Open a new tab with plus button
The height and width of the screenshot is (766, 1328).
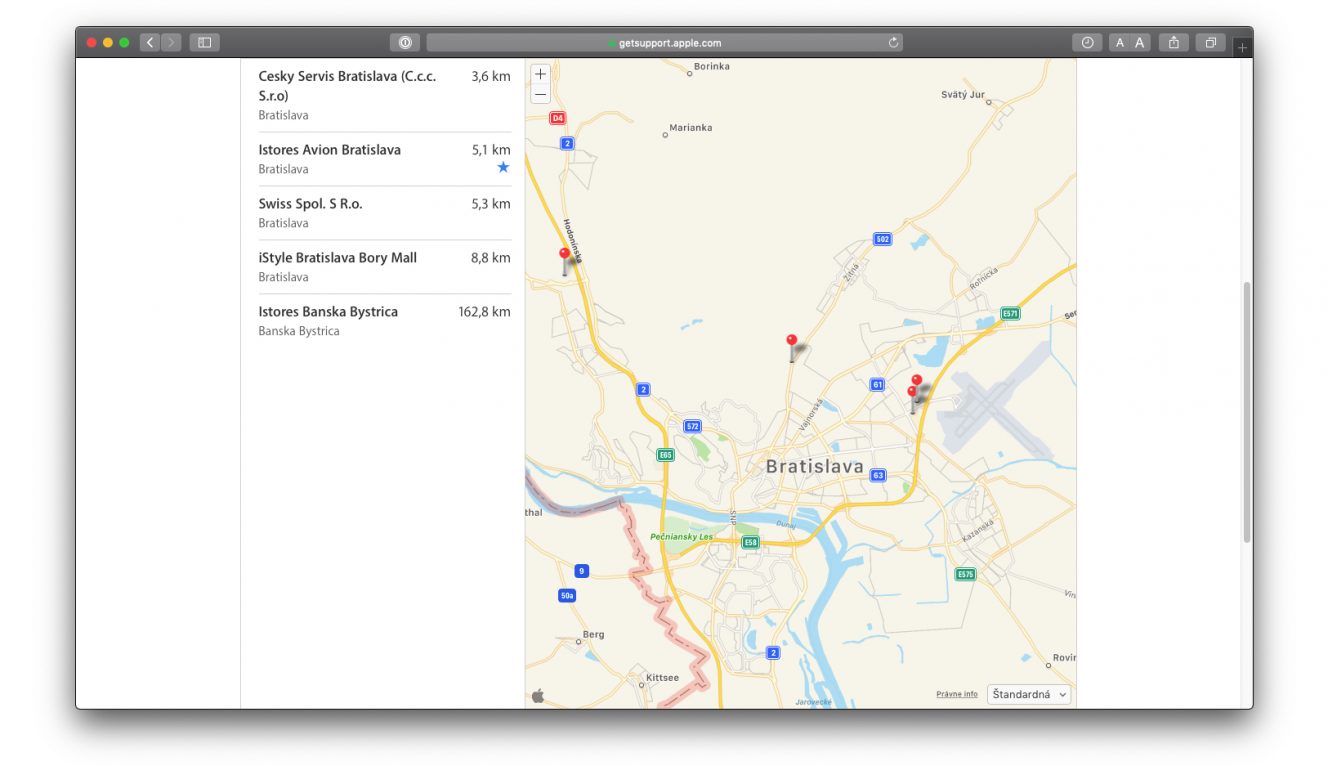point(1242,47)
